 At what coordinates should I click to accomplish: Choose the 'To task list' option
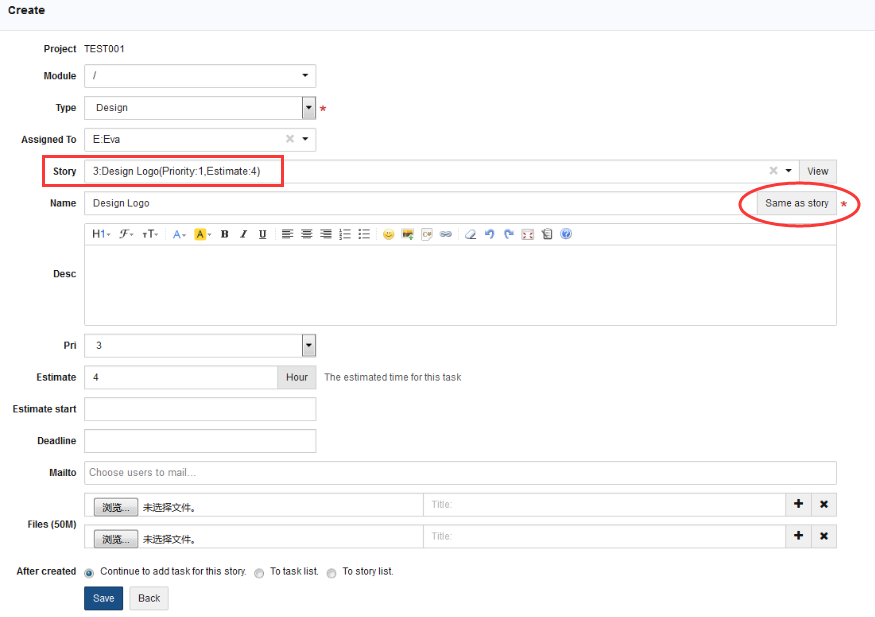click(259, 573)
